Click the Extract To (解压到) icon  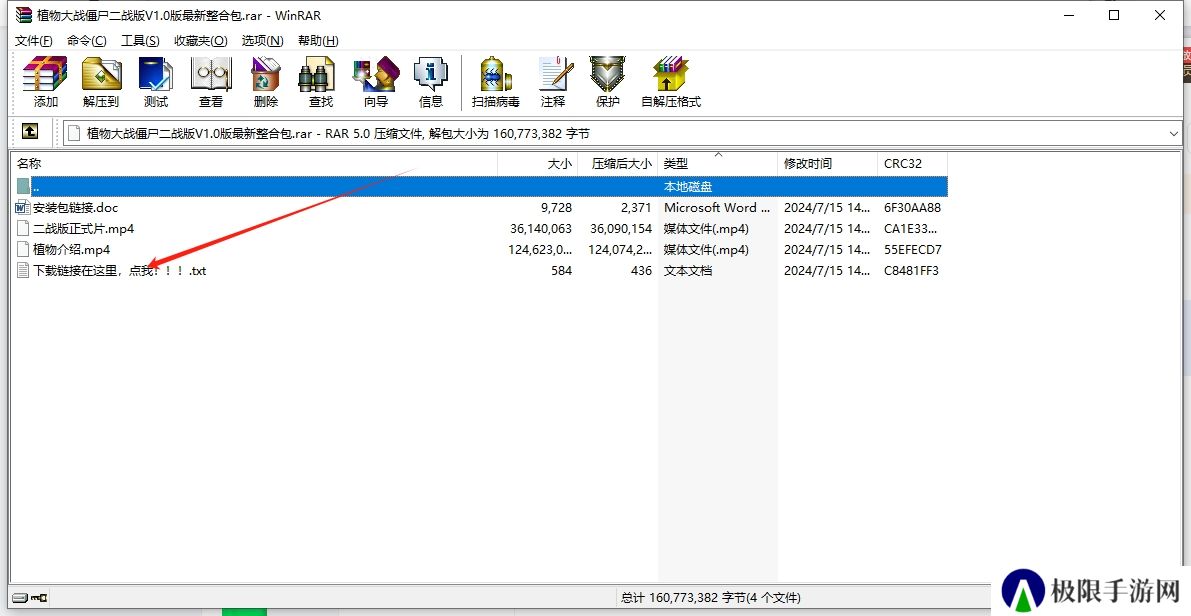pos(101,81)
